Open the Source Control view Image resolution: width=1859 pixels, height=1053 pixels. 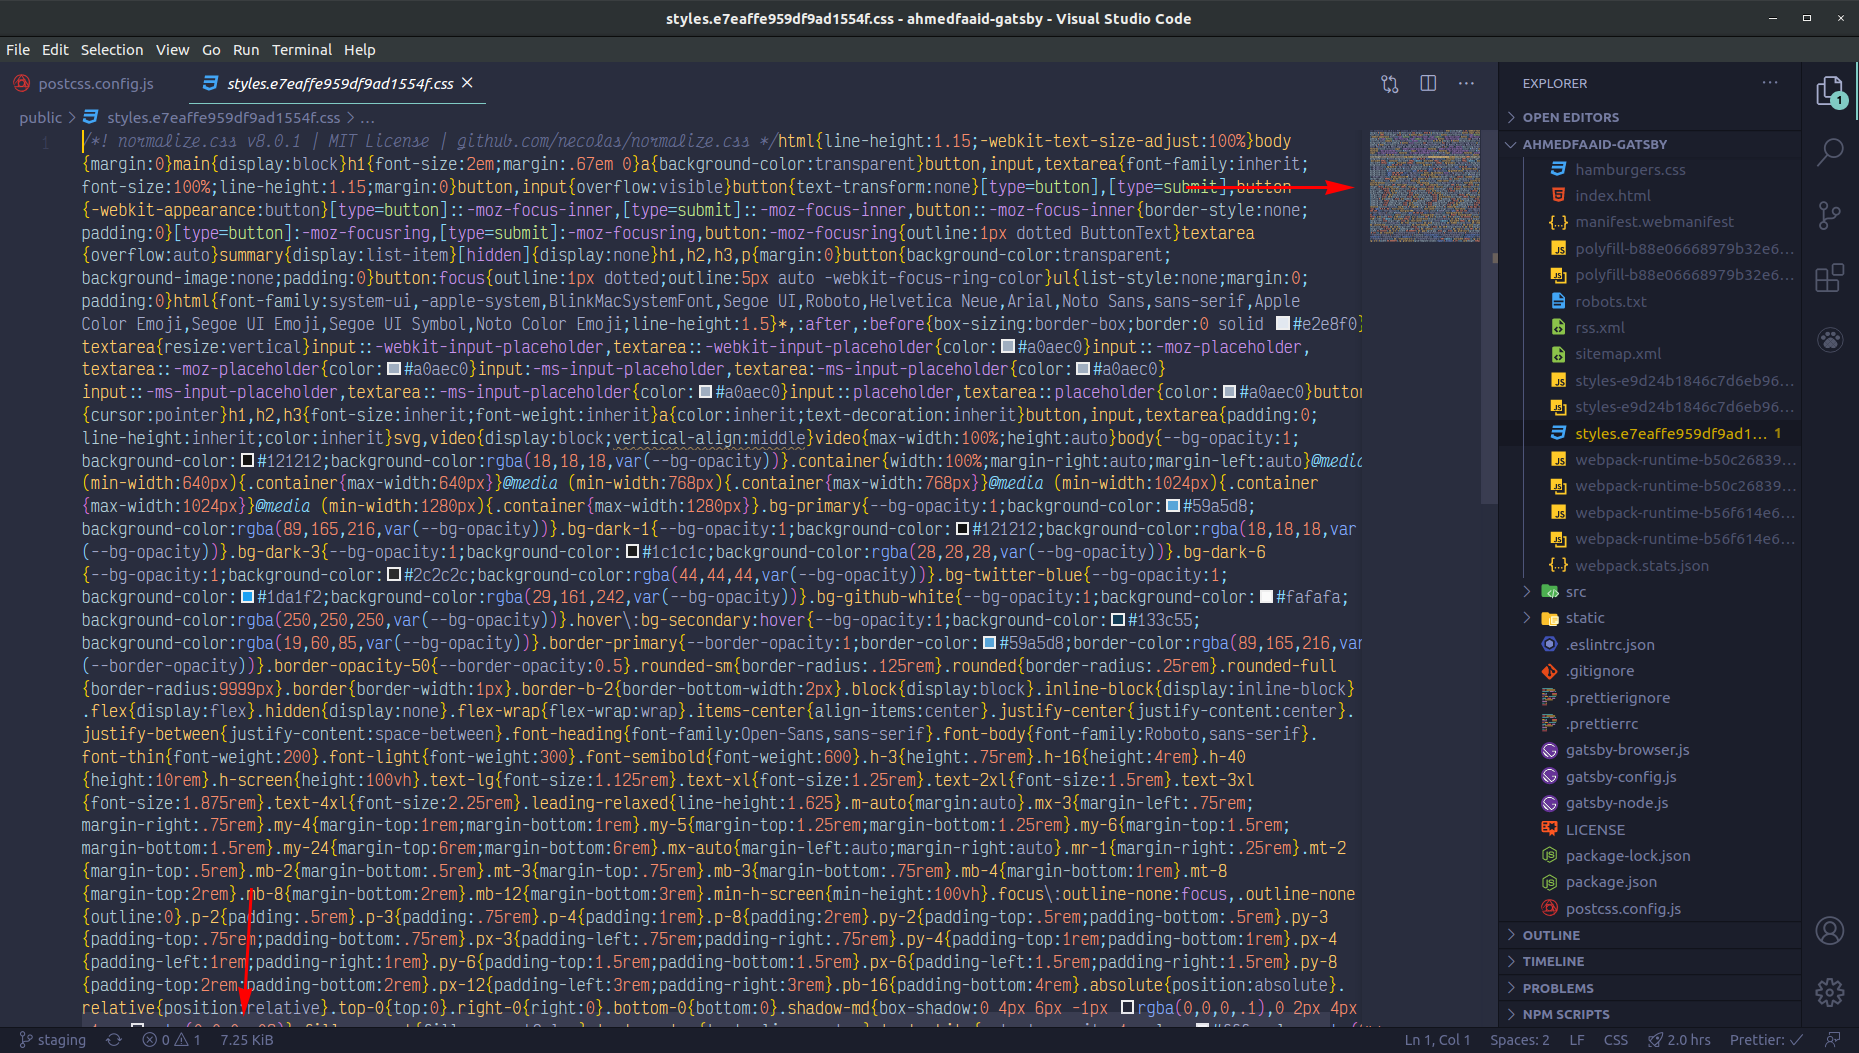(x=1829, y=215)
